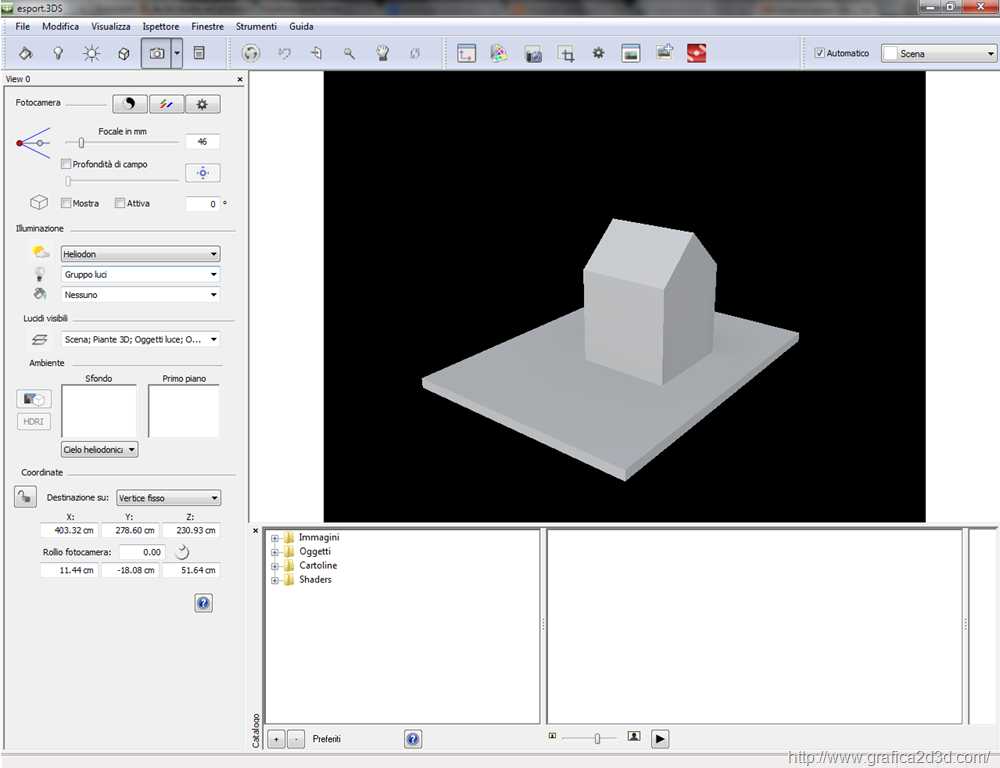Select the paint bucket shader tool
The height and width of the screenshot is (768, 1000).
[x=26, y=53]
